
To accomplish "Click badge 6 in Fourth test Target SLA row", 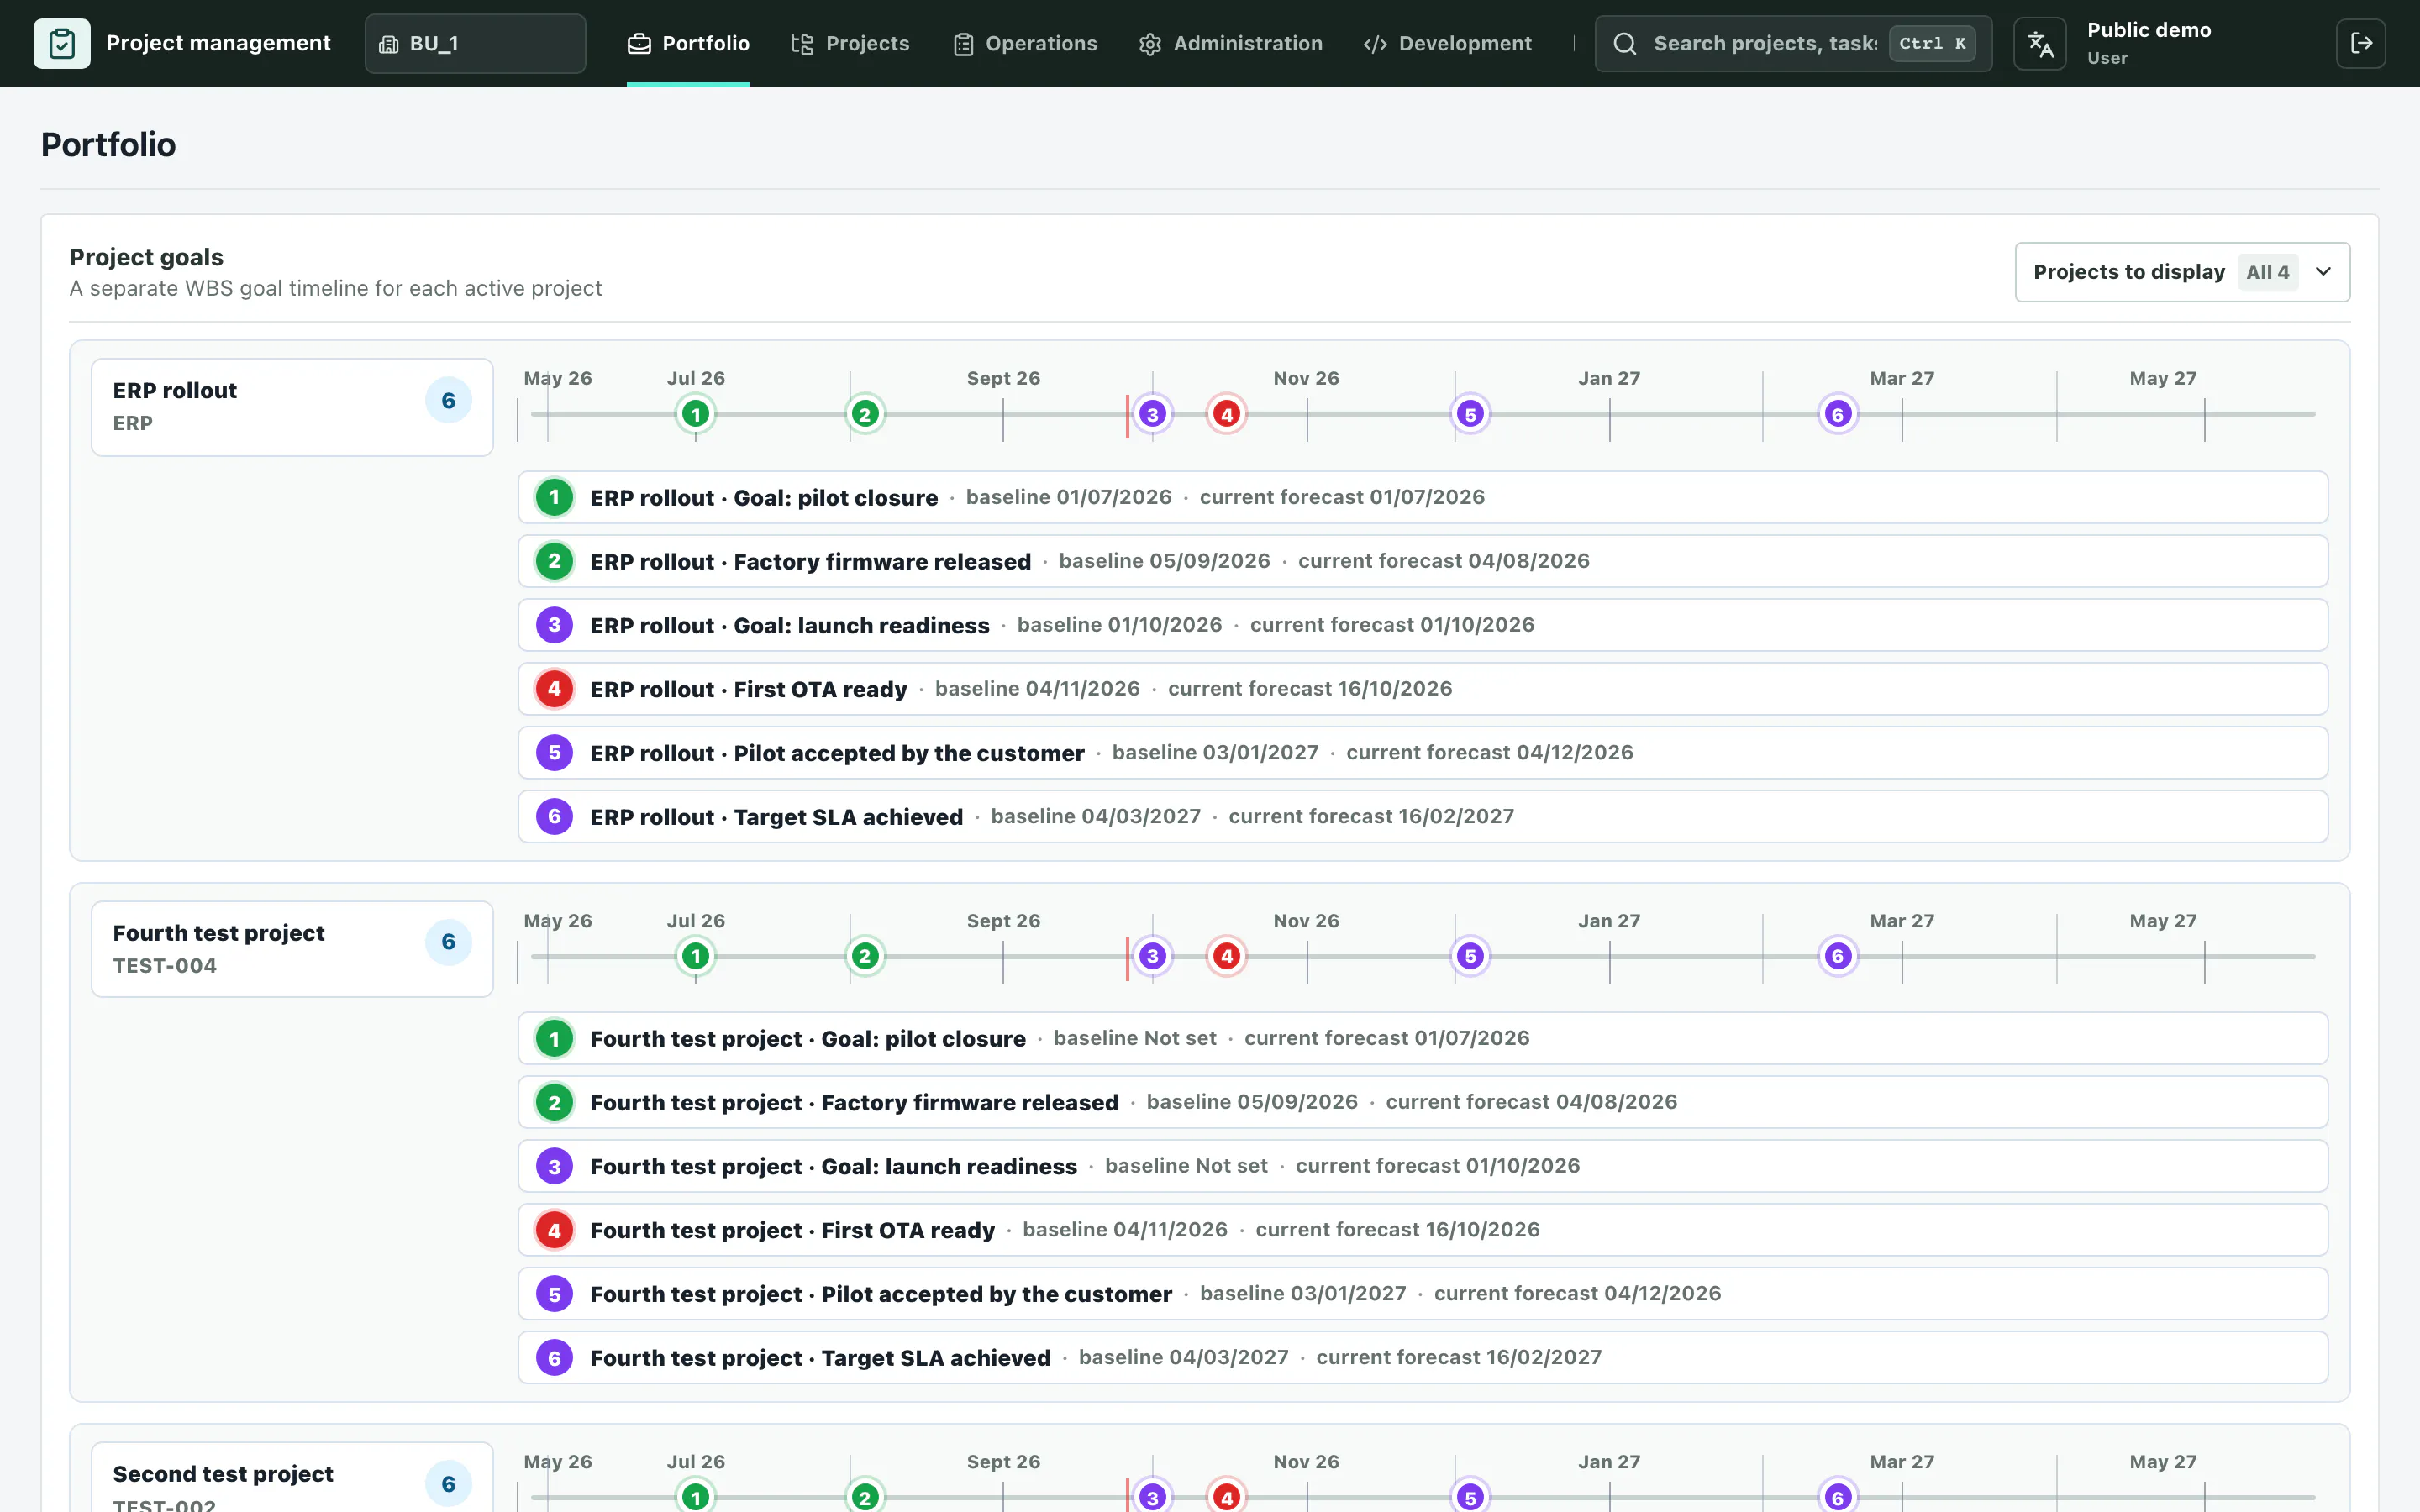I will (x=554, y=1358).
